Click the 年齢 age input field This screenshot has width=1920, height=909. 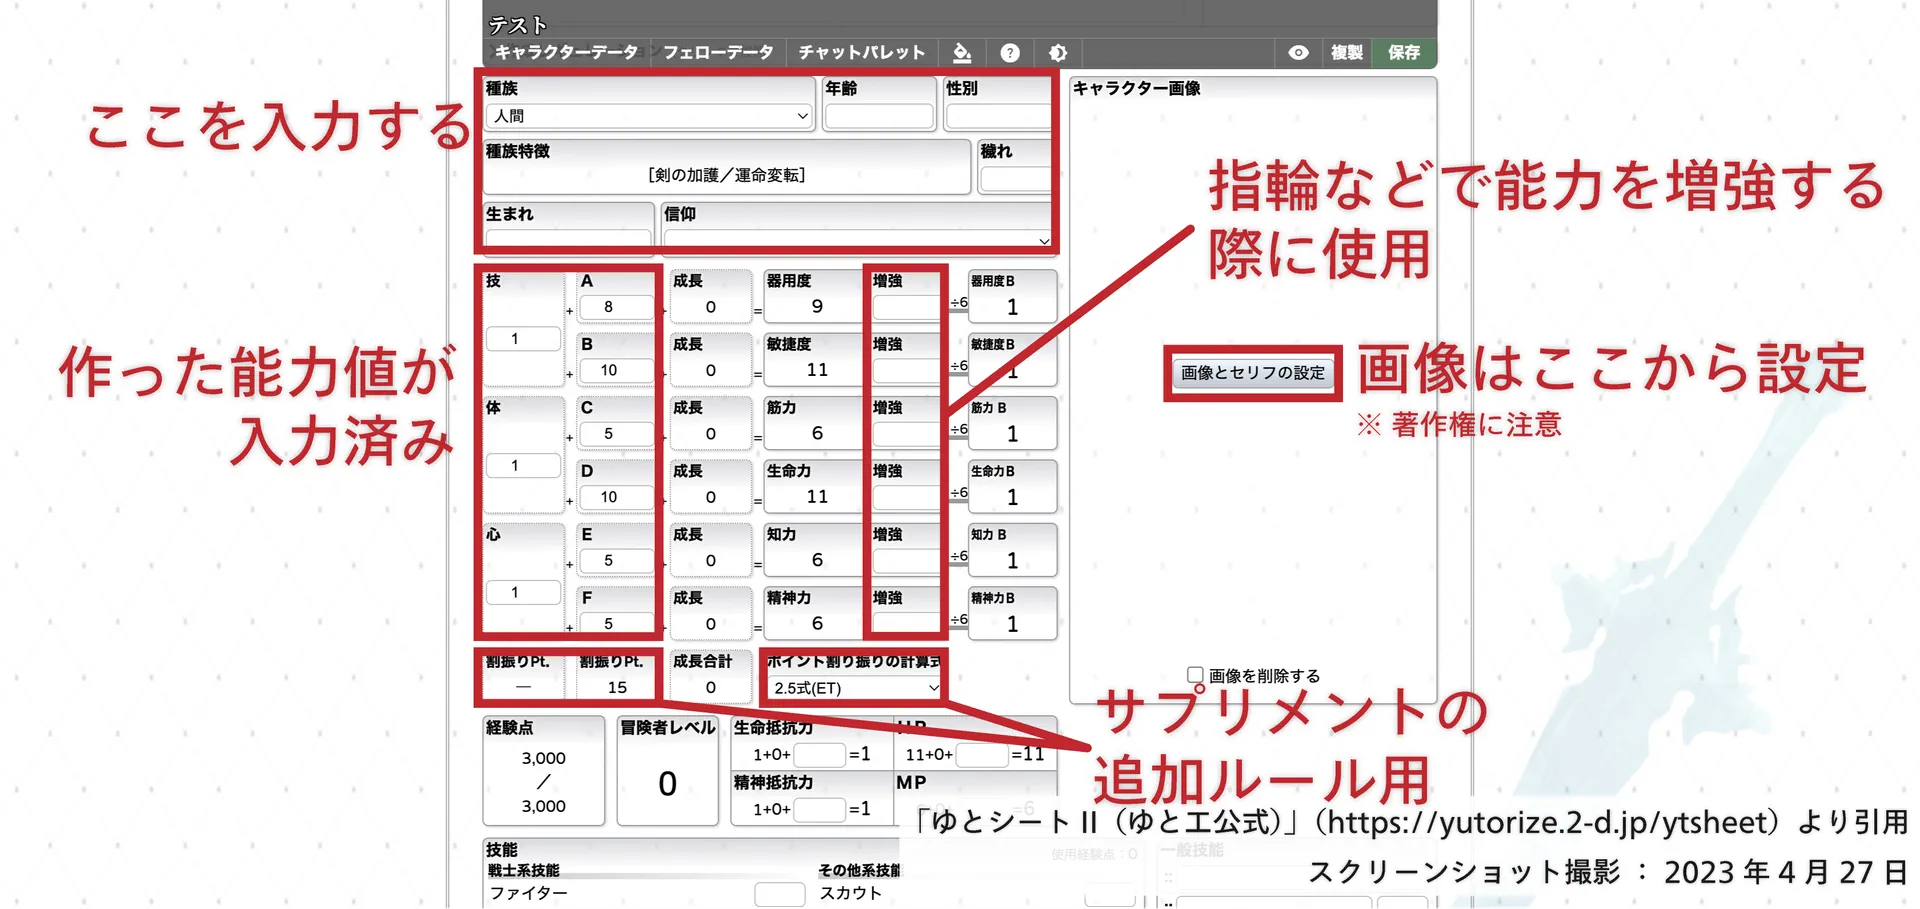click(x=879, y=116)
